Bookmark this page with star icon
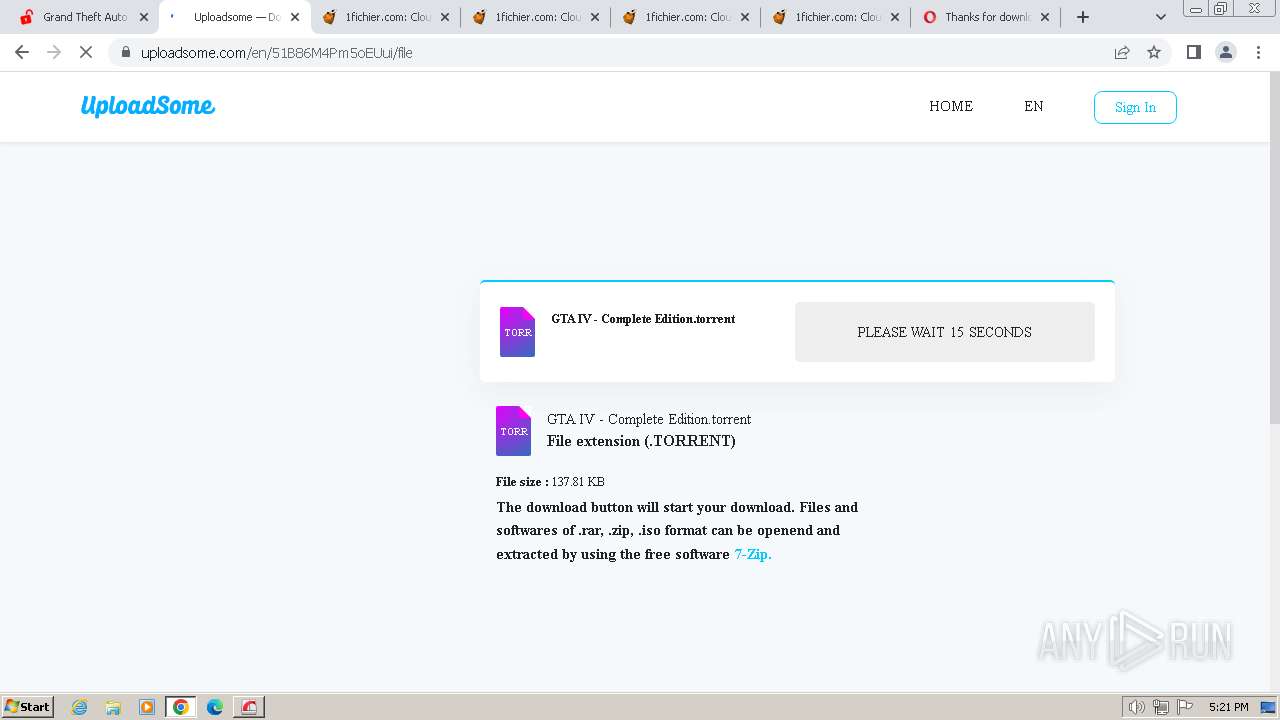Image resolution: width=1280 pixels, height=720 pixels. (1154, 52)
